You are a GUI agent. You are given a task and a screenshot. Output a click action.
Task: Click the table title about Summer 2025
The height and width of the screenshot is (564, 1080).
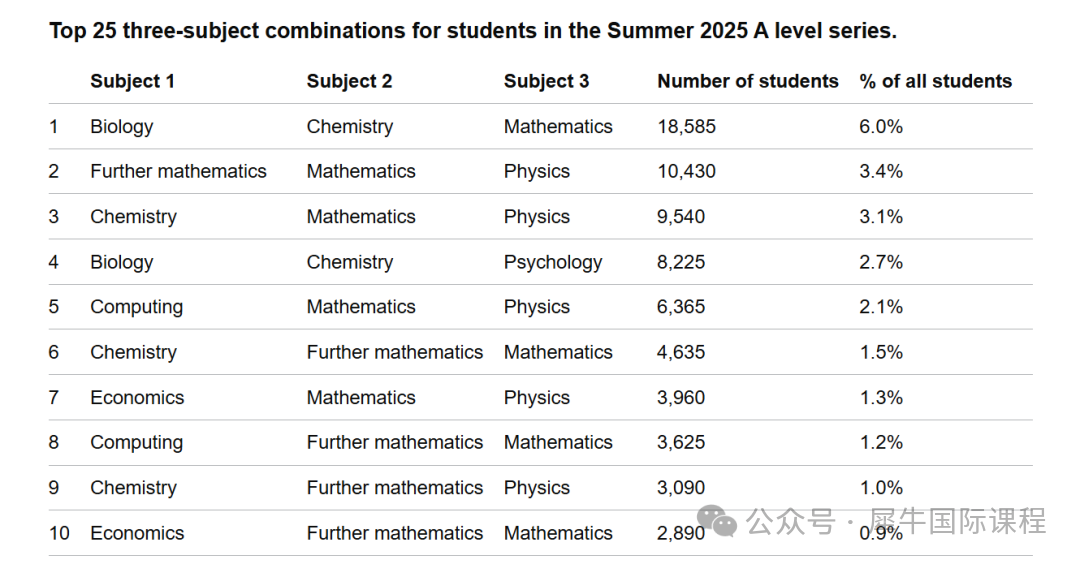[473, 31]
